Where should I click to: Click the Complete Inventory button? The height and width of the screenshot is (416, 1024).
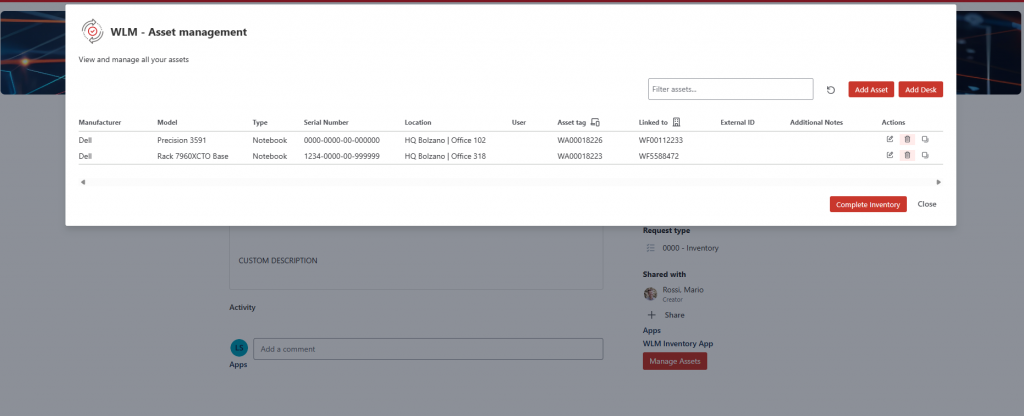(x=868, y=204)
